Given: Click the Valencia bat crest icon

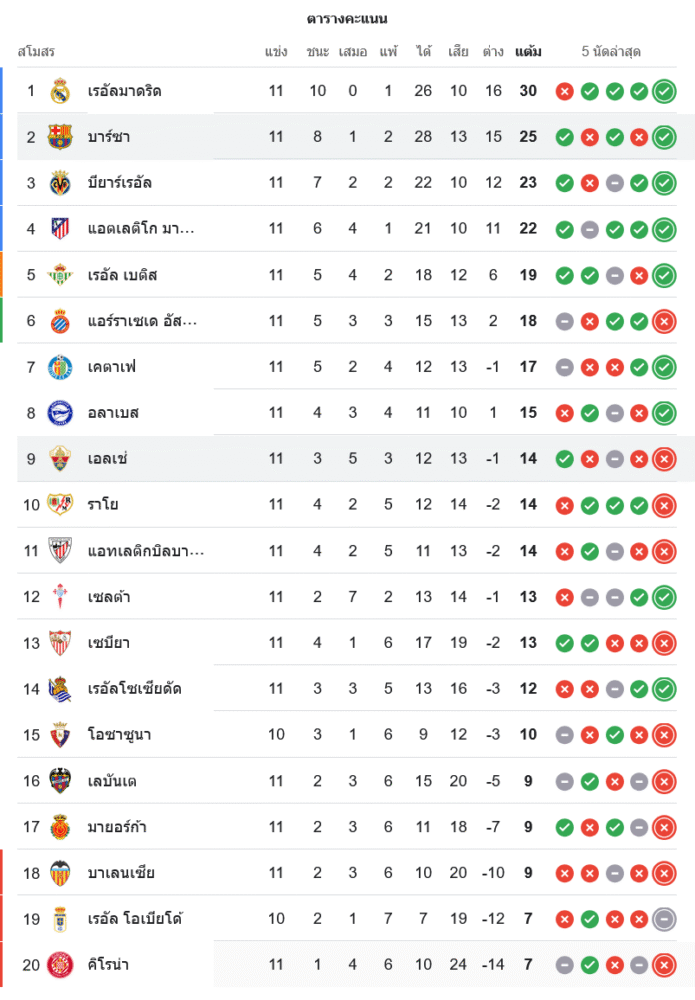Looking at the screenshot, I should [60, 873].
